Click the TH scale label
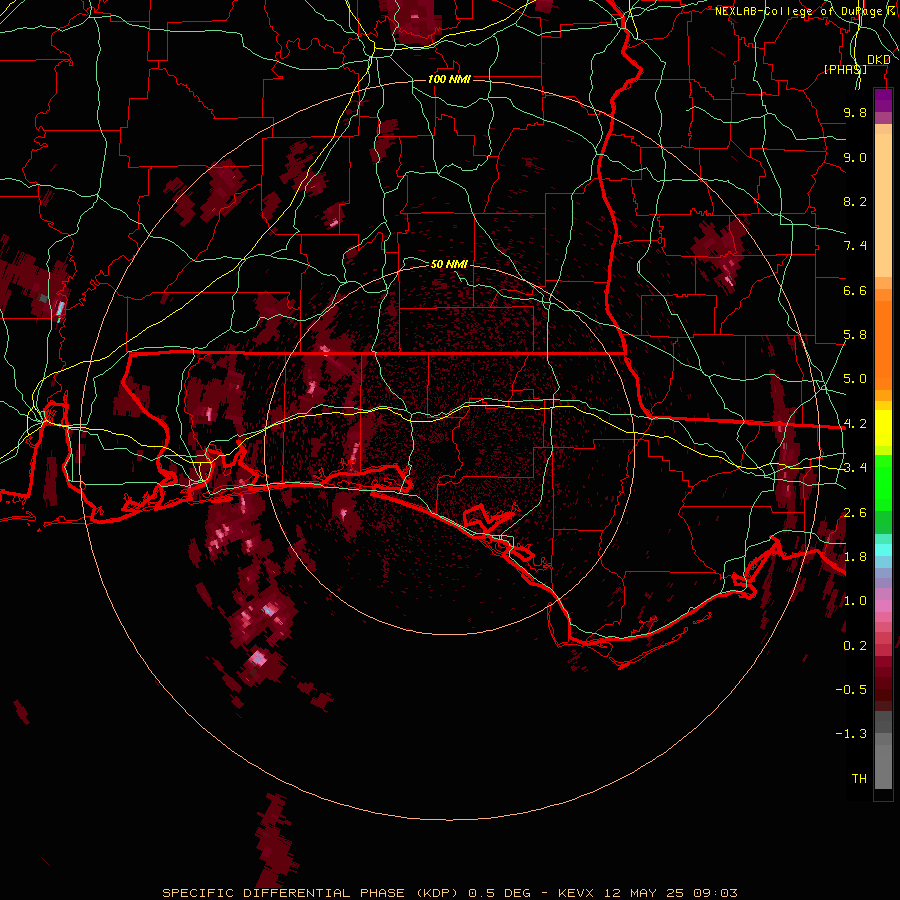The width and height of the screenshot is (900, 900). point(859,779)
